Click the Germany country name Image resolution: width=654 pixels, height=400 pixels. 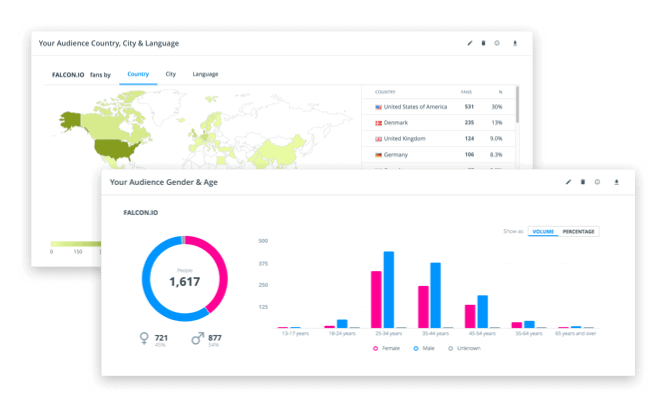[395, 154]
